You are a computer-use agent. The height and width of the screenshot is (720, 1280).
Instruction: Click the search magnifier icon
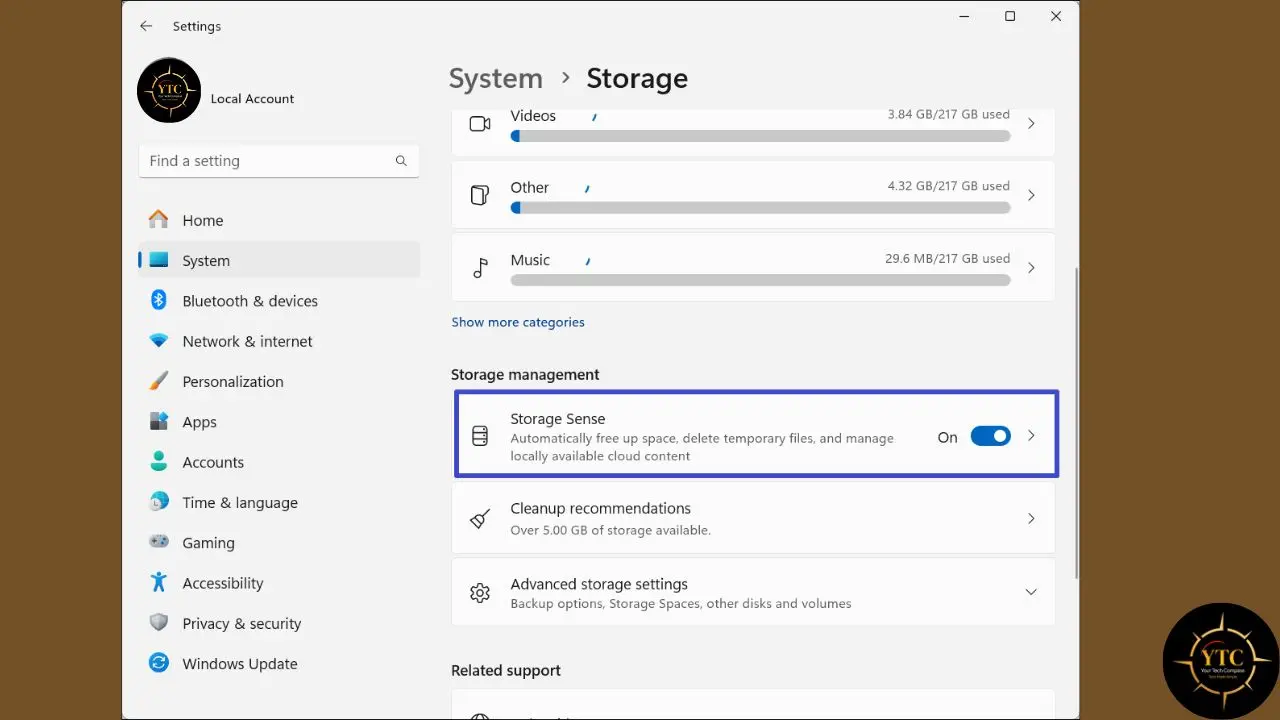[401, 161]
